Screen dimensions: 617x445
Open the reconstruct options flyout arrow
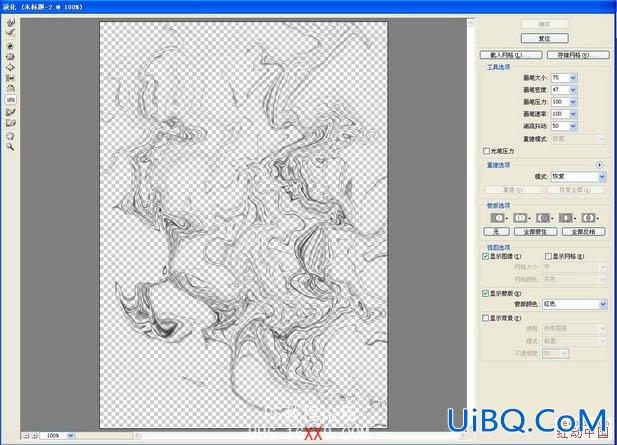click(x=599, y=165)
